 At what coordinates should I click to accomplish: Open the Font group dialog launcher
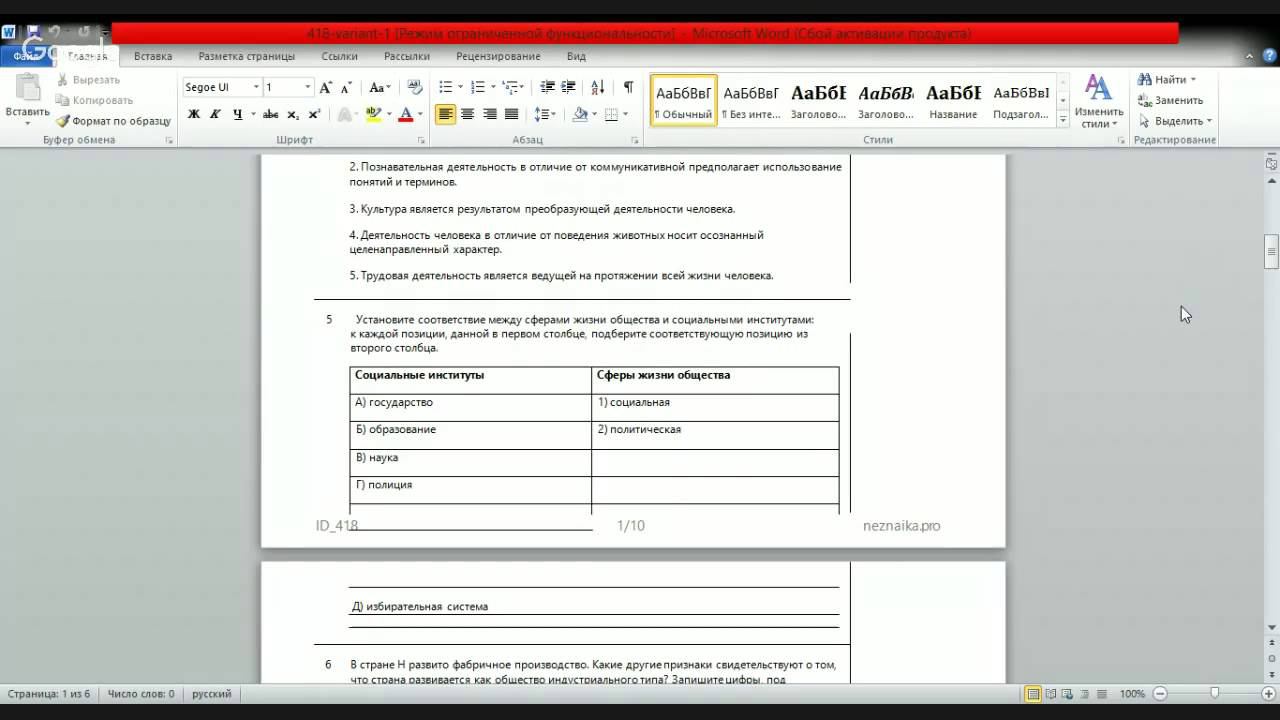[x=423, y=141]
